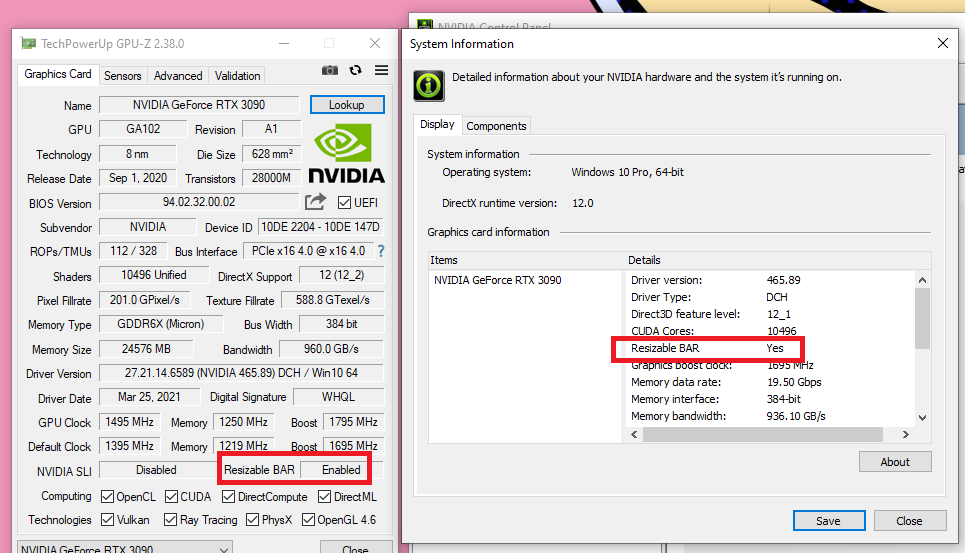Click the Driver Version field in GPU-Z

pyautogui.click(x=241, y=373)
